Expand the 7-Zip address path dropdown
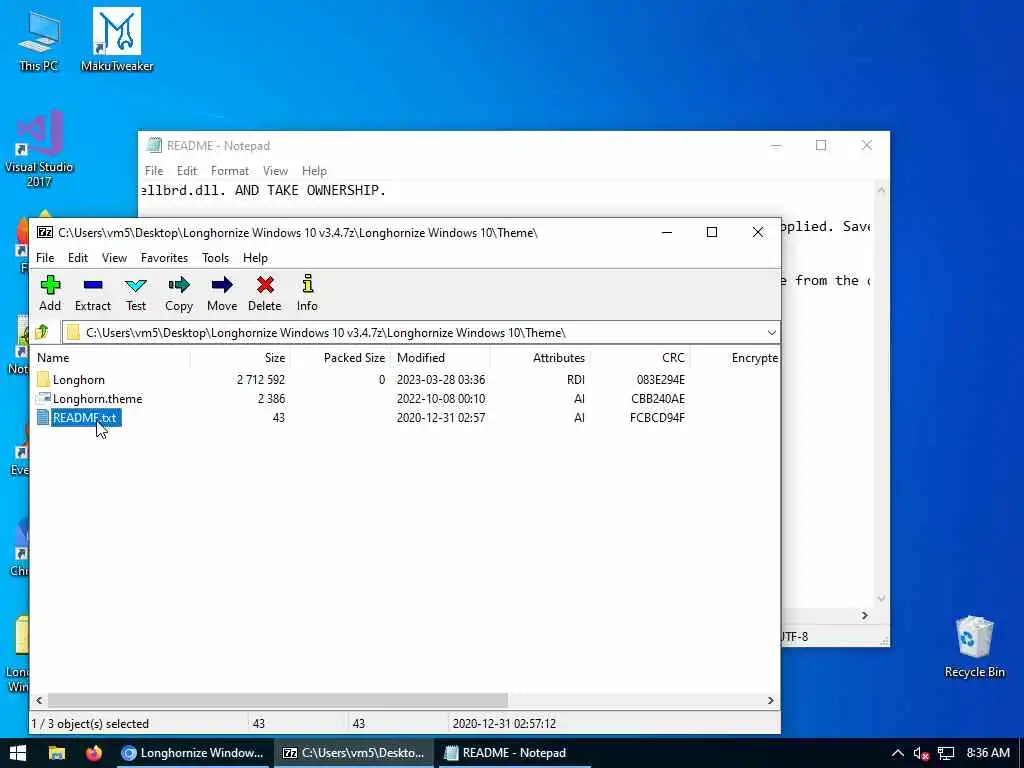Viewport: 1024px width, 768px height. [771, 332]
